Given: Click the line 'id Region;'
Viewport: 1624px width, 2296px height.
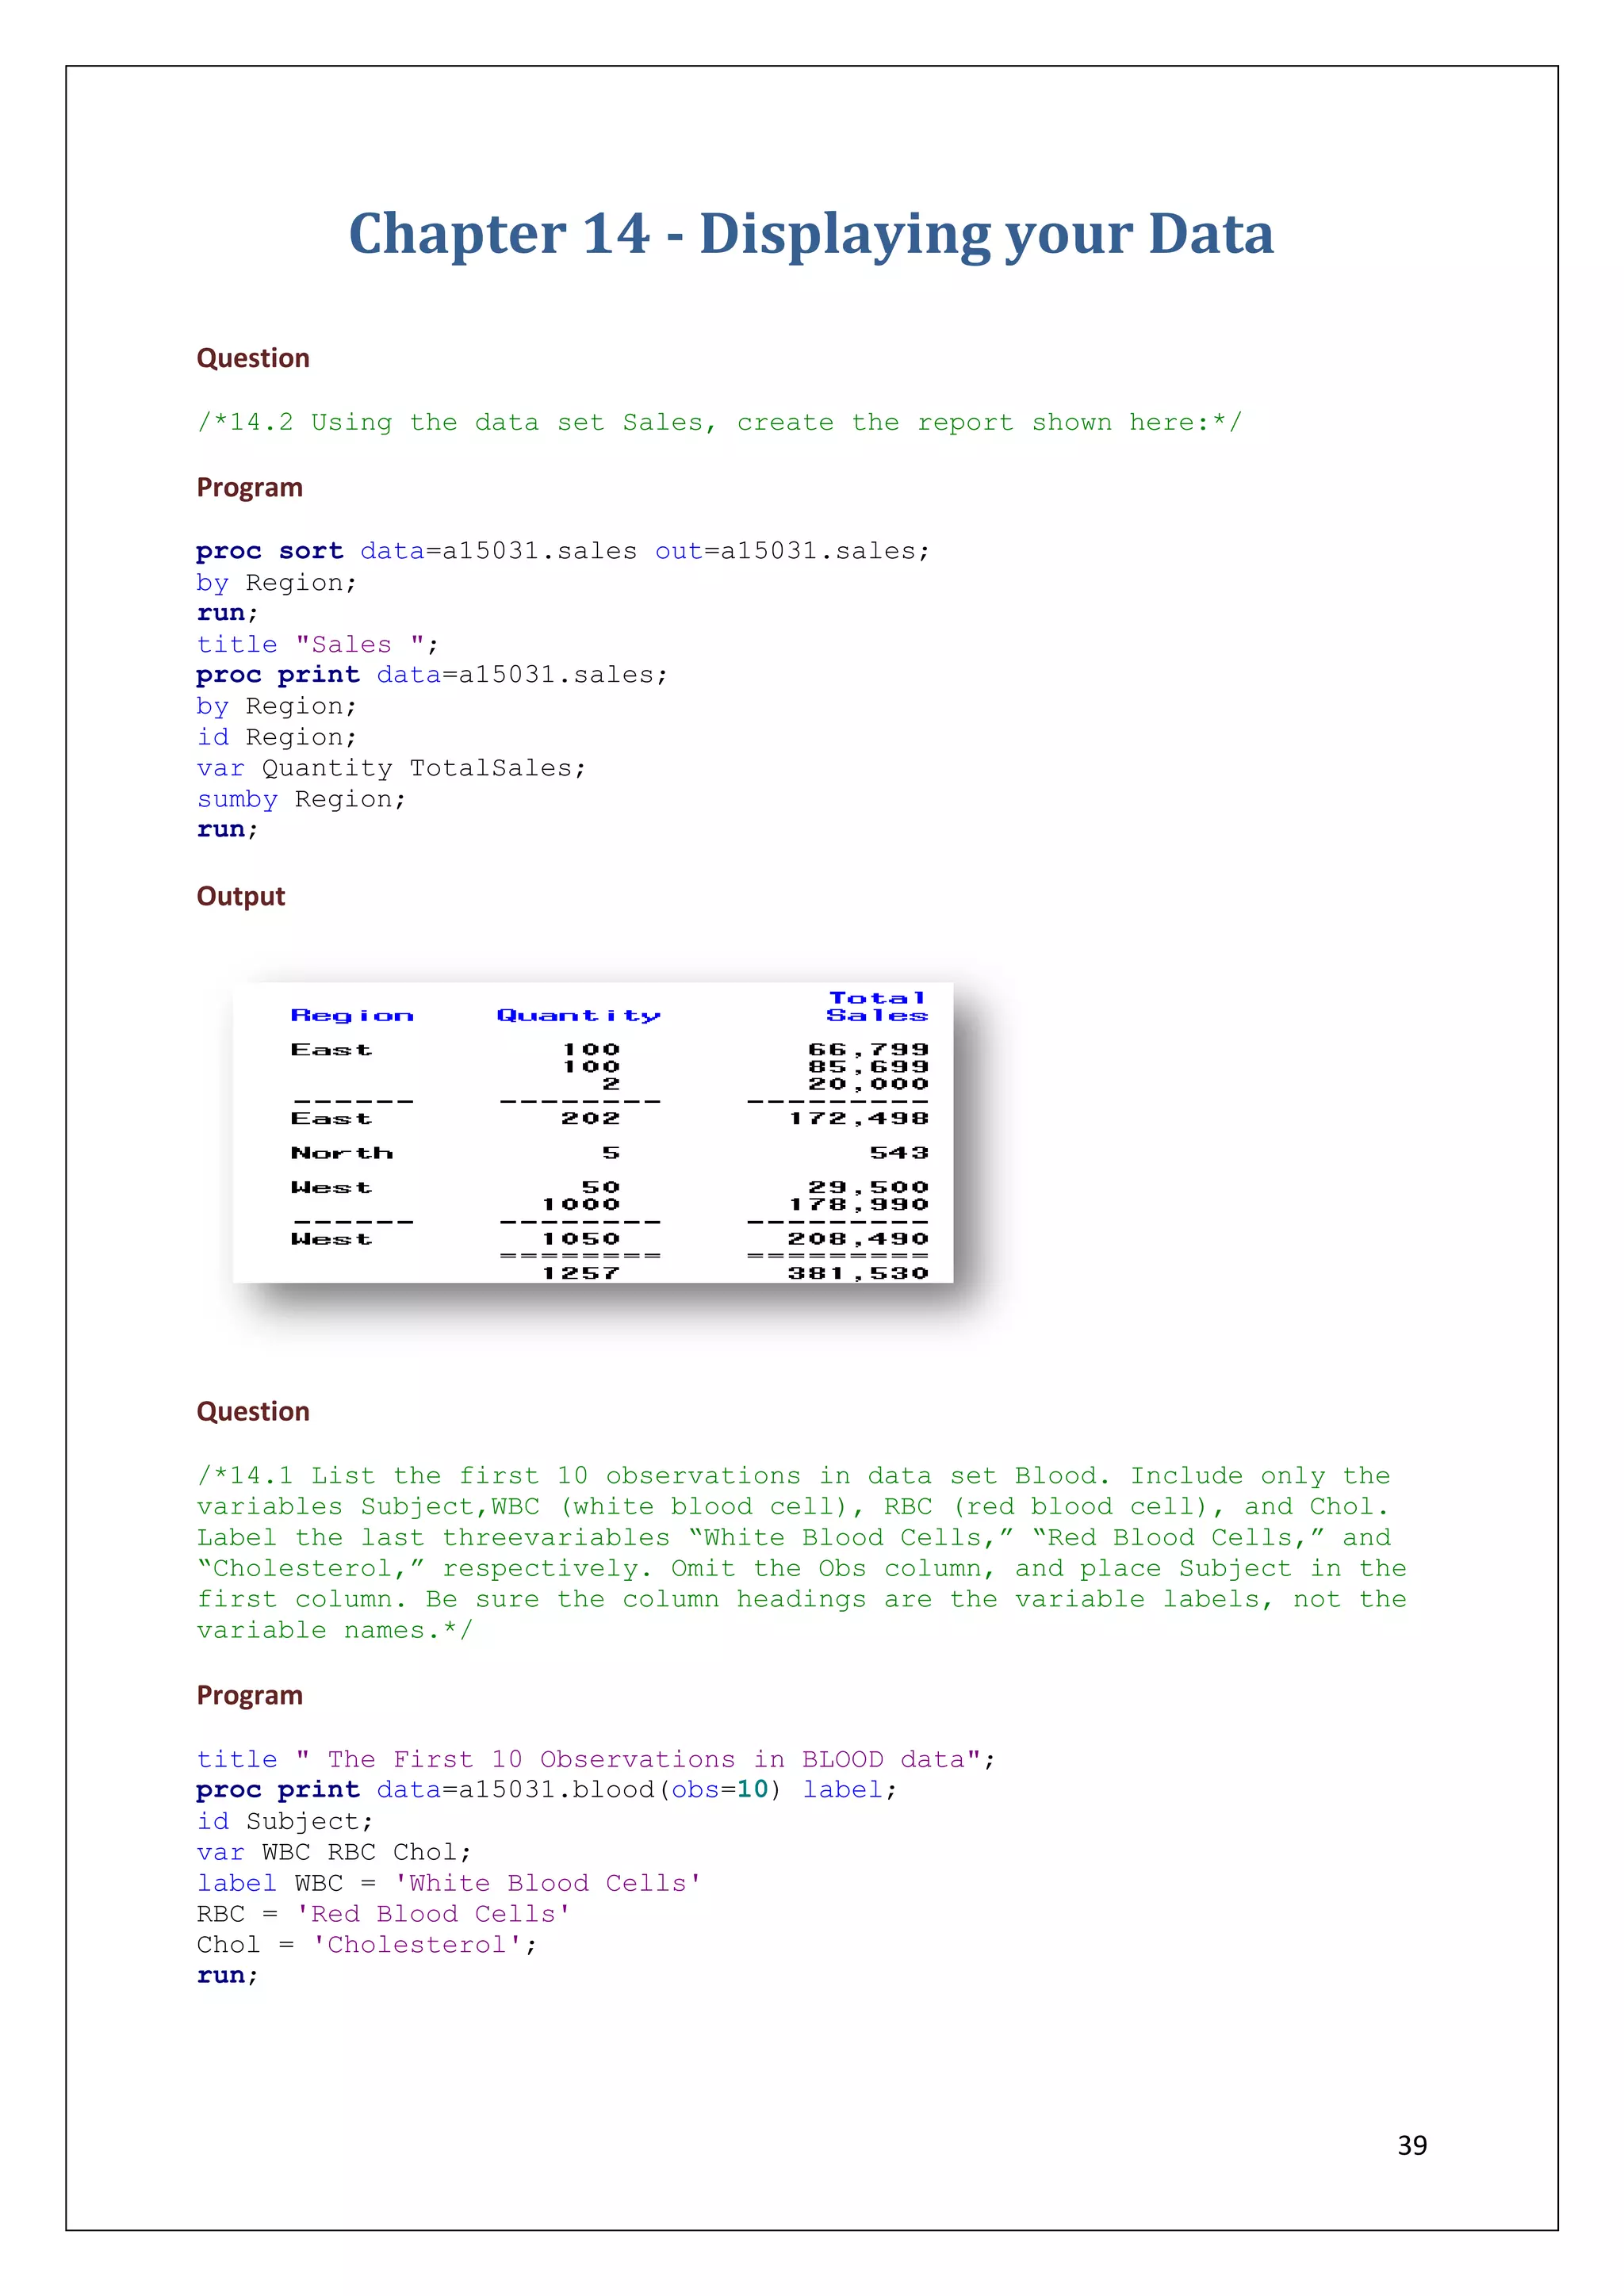Looking at the screenshot, I should coord(276,737).
